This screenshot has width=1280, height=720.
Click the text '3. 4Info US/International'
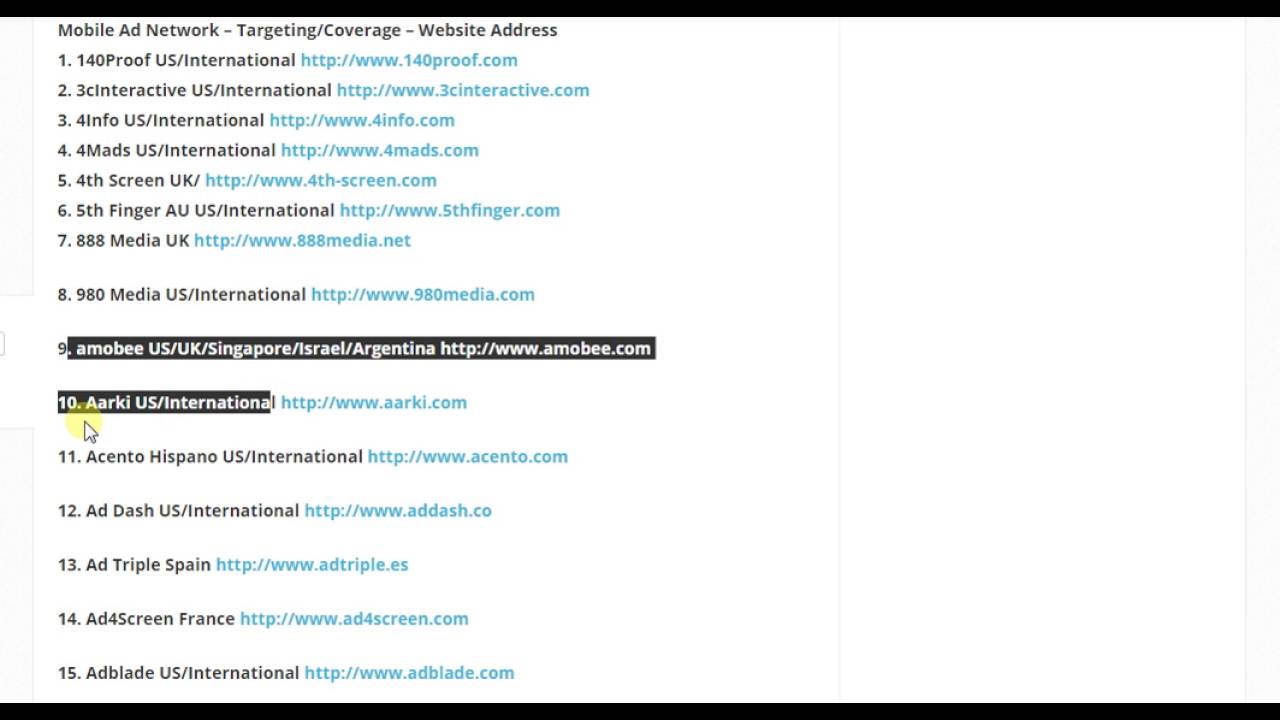pyautogui.click(x=161, y=120)
